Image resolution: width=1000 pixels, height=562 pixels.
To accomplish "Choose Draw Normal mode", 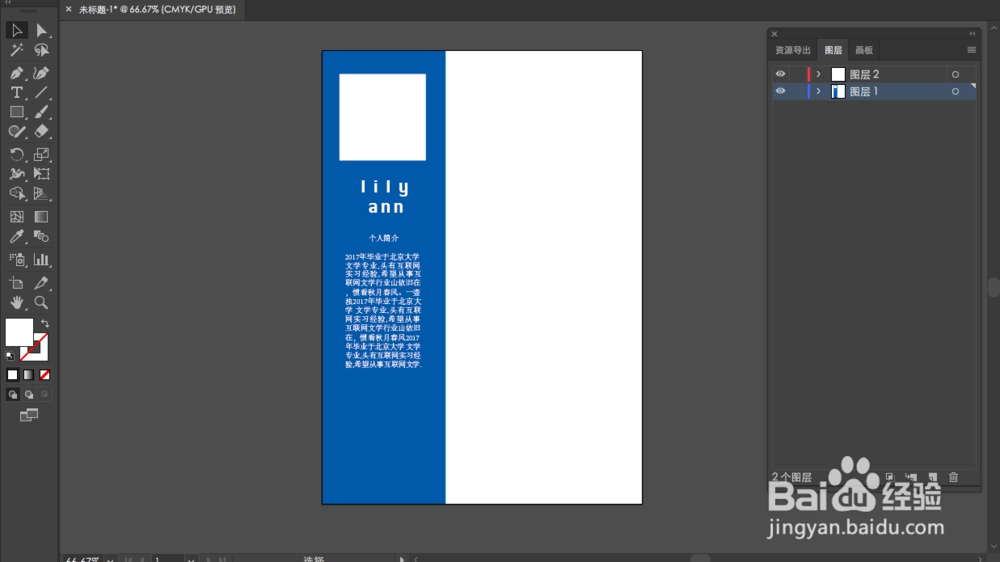I will click(13, 395).
